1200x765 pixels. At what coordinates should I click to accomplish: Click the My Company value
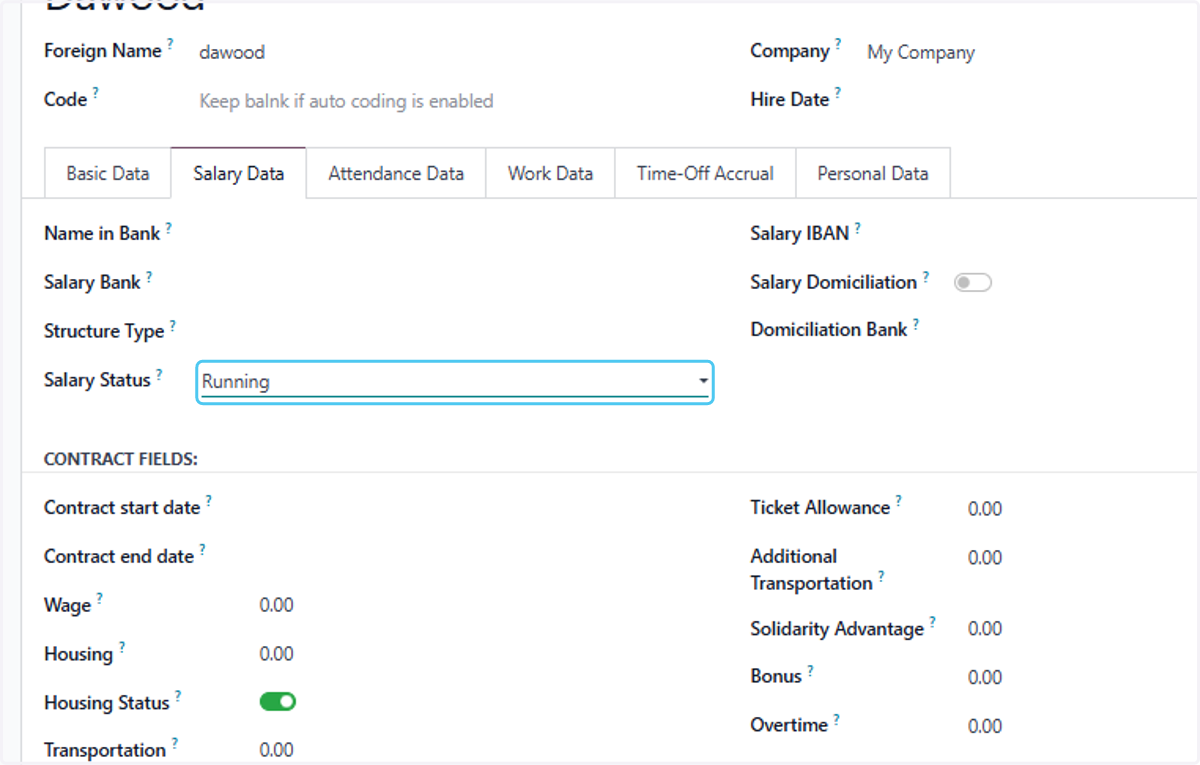(x=921, y=52)
